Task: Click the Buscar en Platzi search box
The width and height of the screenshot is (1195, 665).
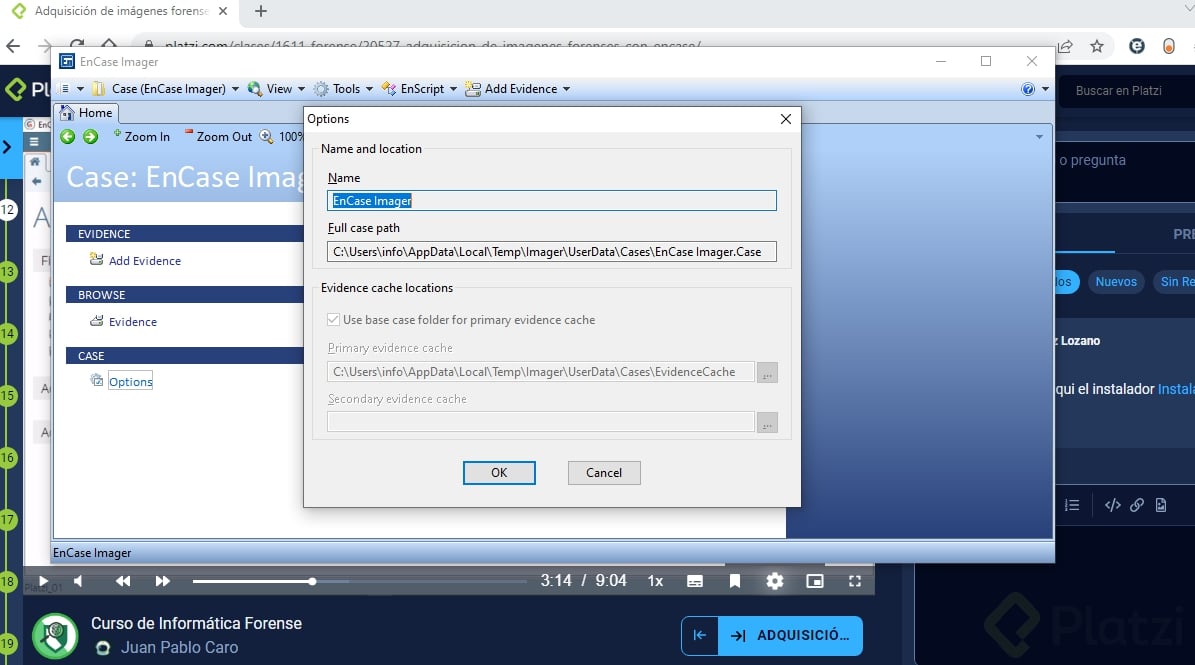Action: 1128,91
